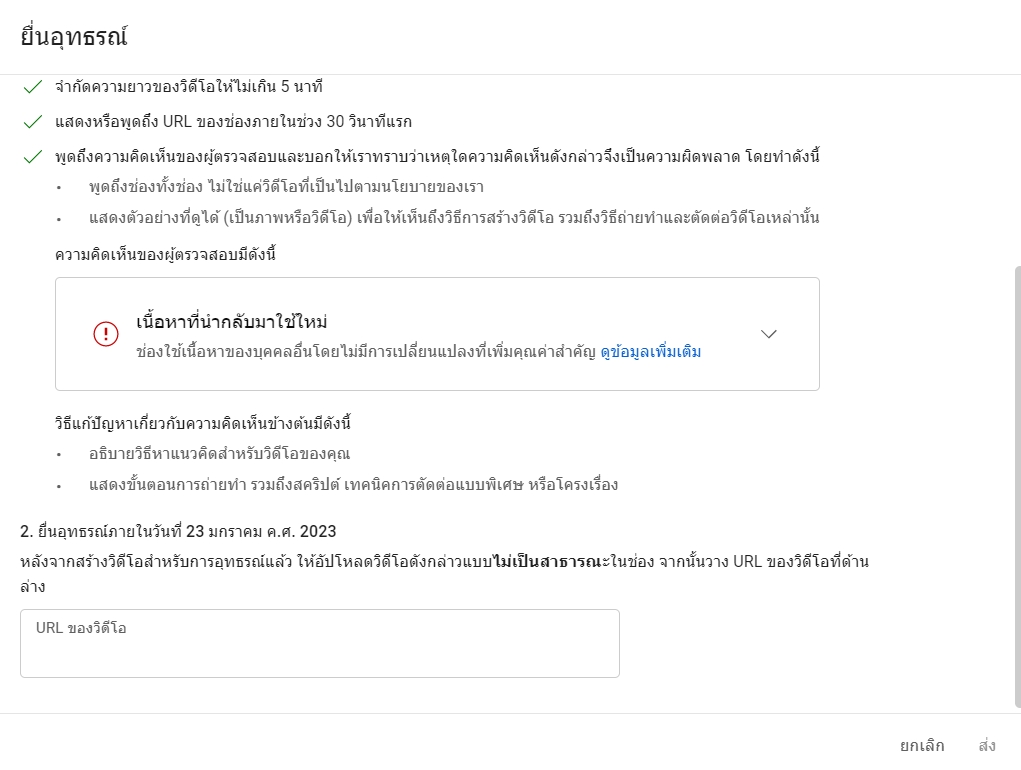Click the bullet อธิบายวิธีหาแนวคิดสำหรับวิดีโอของคุณ
Image resolution: width=1021 pixels, height=770 pixels.
coord(219,454)
